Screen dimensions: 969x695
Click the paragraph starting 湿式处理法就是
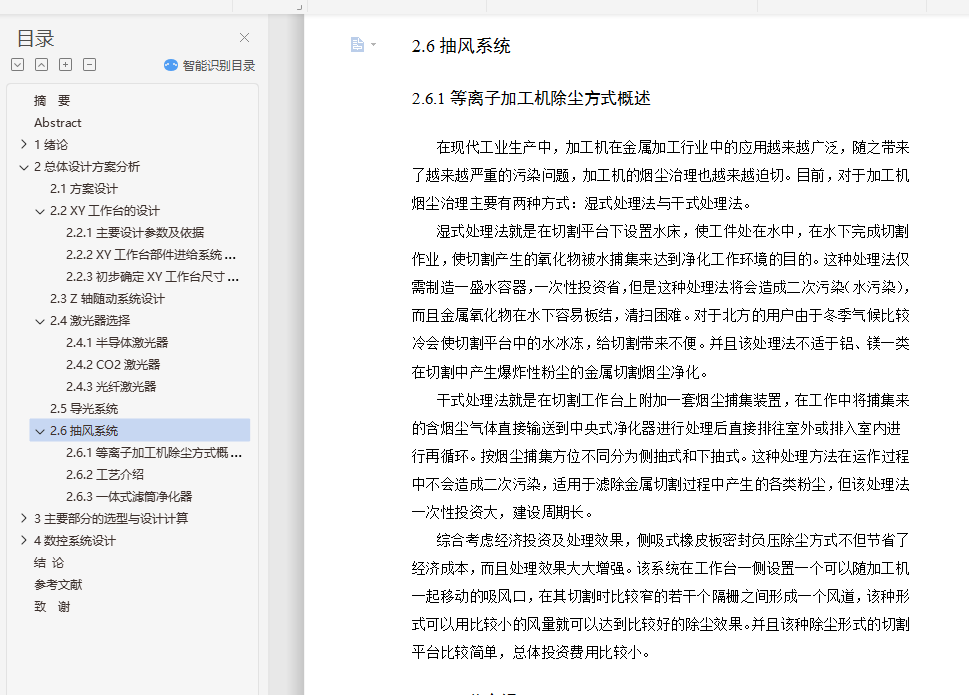(x=661, y=301)
